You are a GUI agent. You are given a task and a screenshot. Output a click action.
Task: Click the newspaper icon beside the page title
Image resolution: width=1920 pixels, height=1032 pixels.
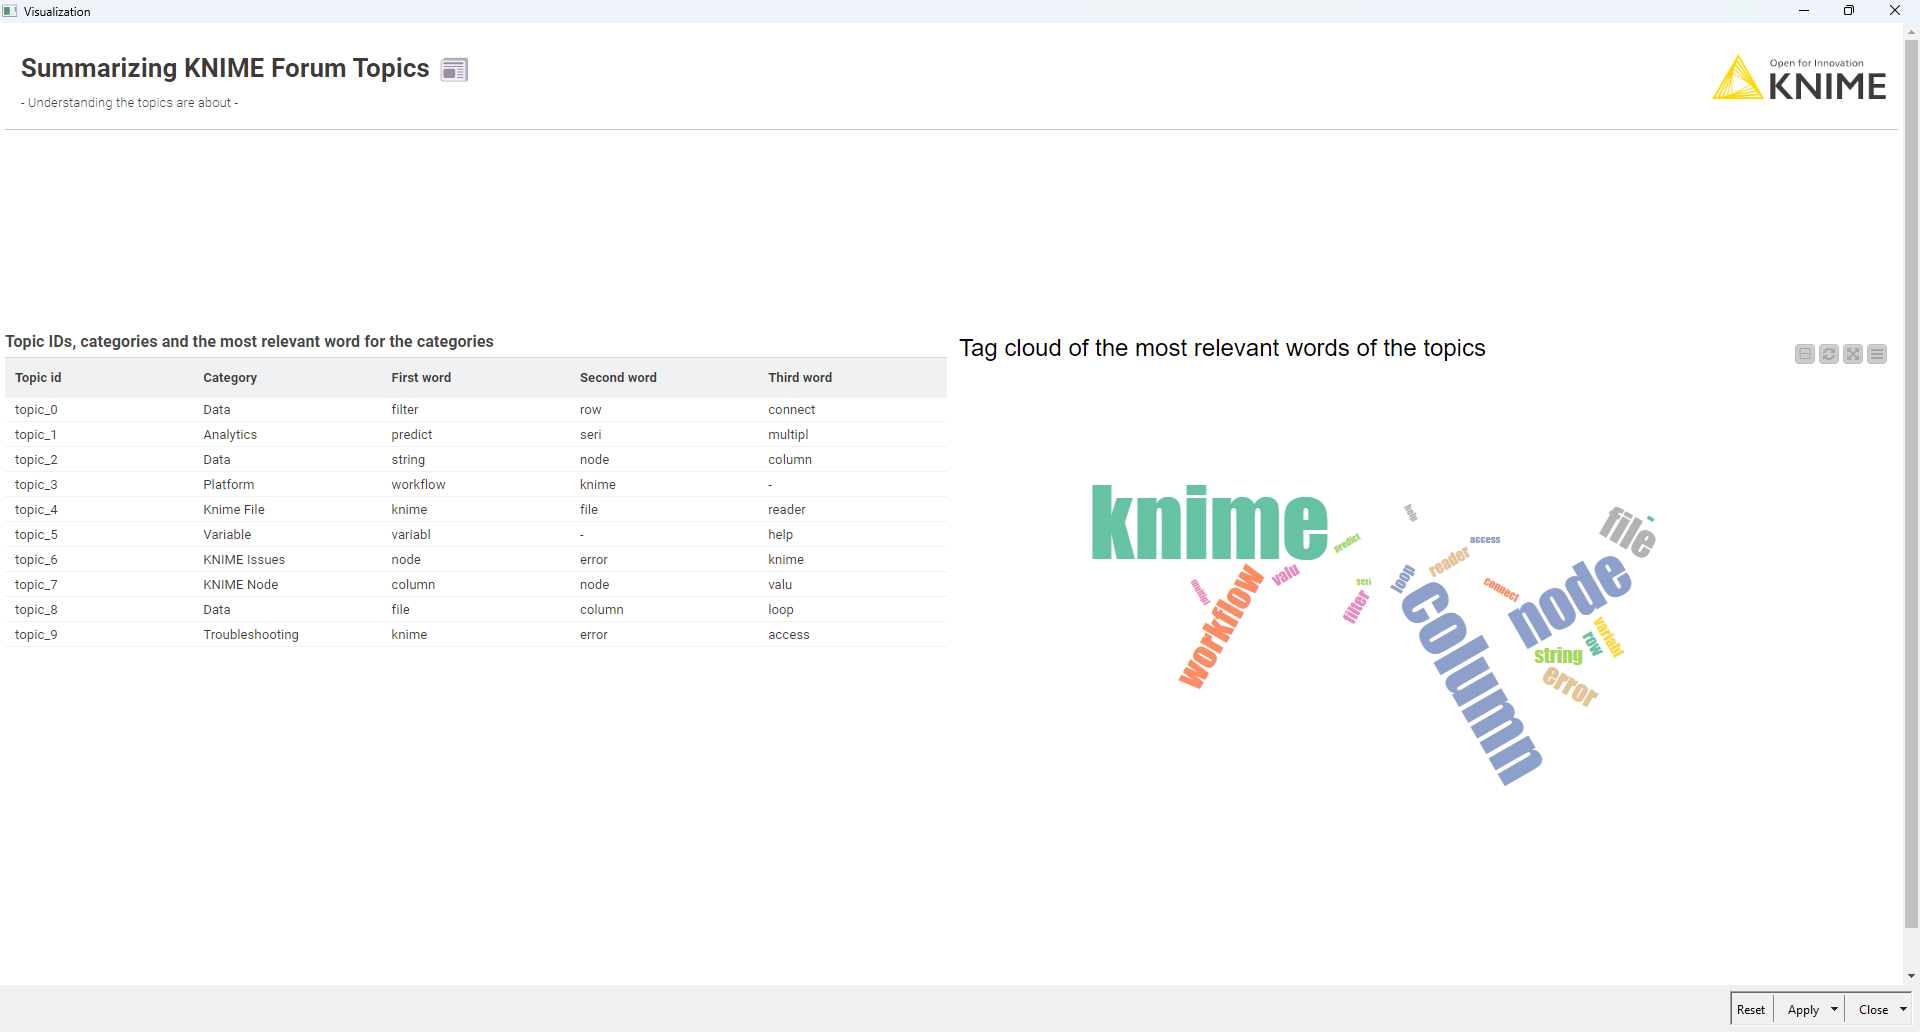(x=454, y=70)
